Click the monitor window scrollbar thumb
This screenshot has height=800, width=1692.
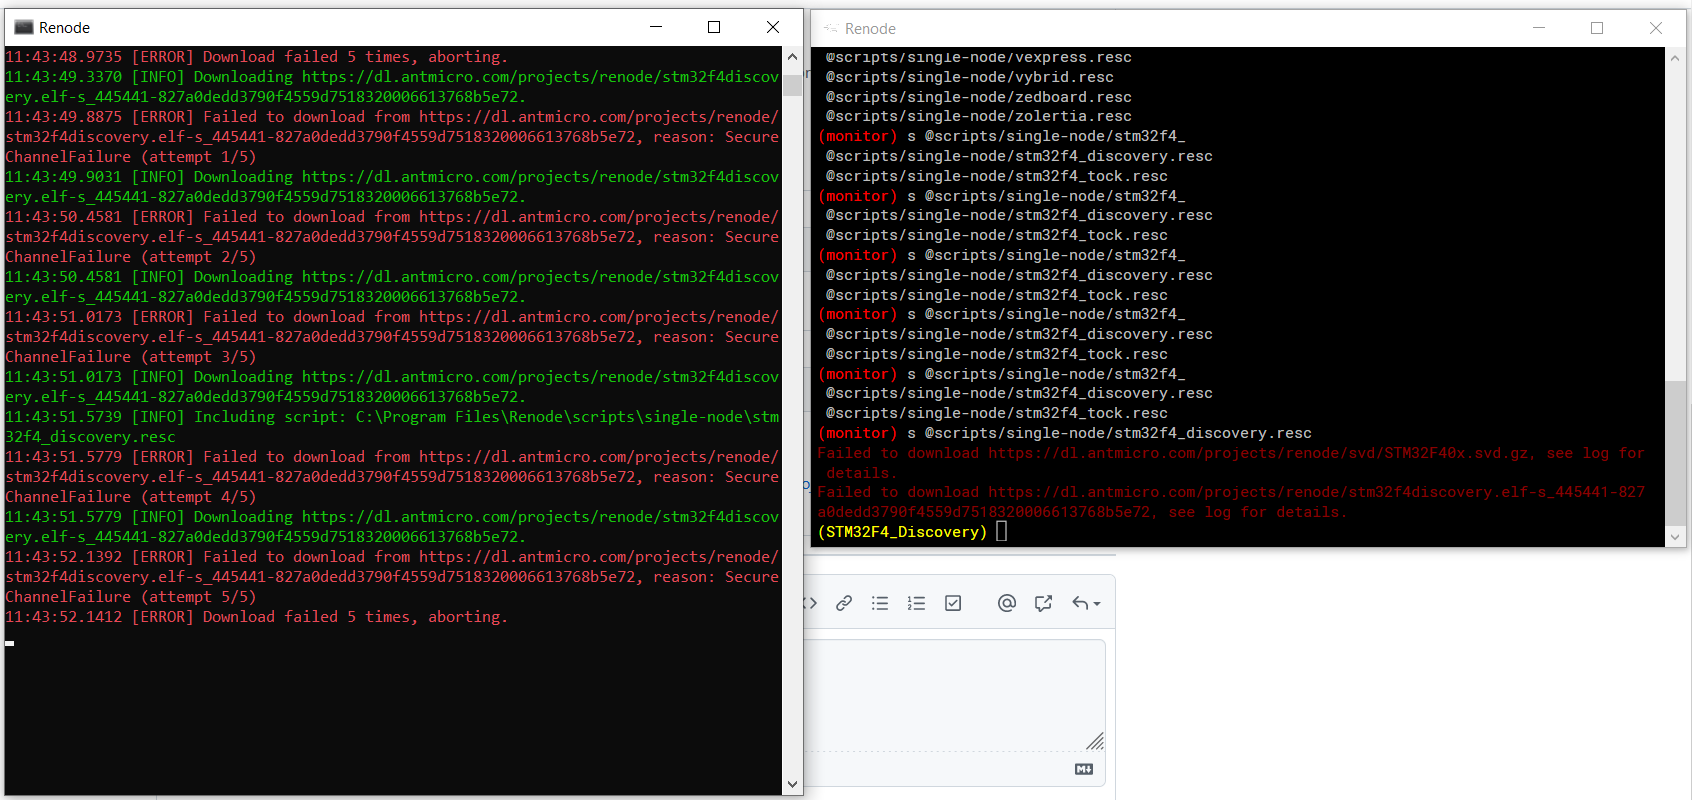point(1675,453)
